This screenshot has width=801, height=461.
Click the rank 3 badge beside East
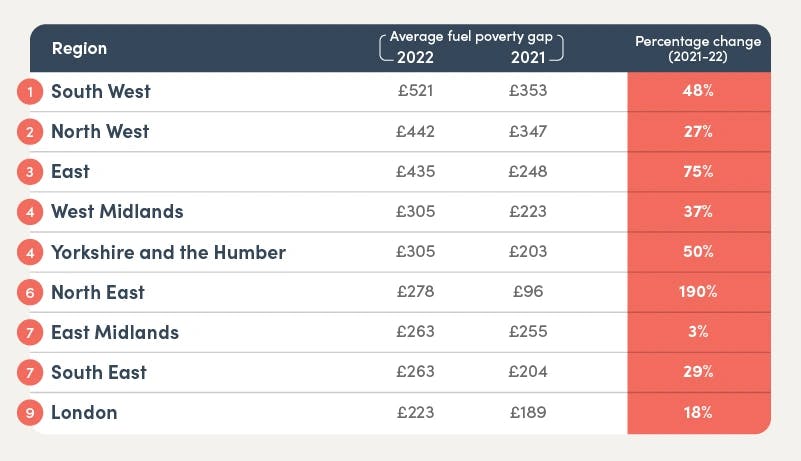tap(30, 172)
